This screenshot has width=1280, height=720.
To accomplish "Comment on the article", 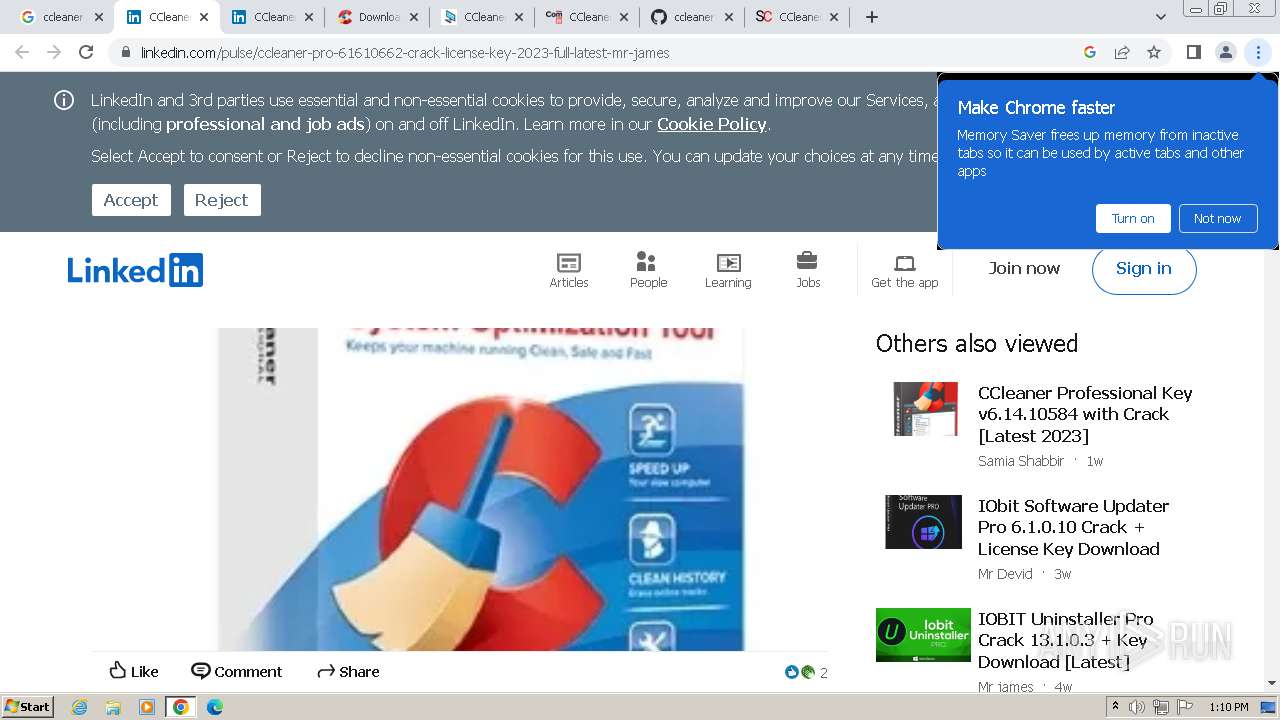I will [237, 671].
